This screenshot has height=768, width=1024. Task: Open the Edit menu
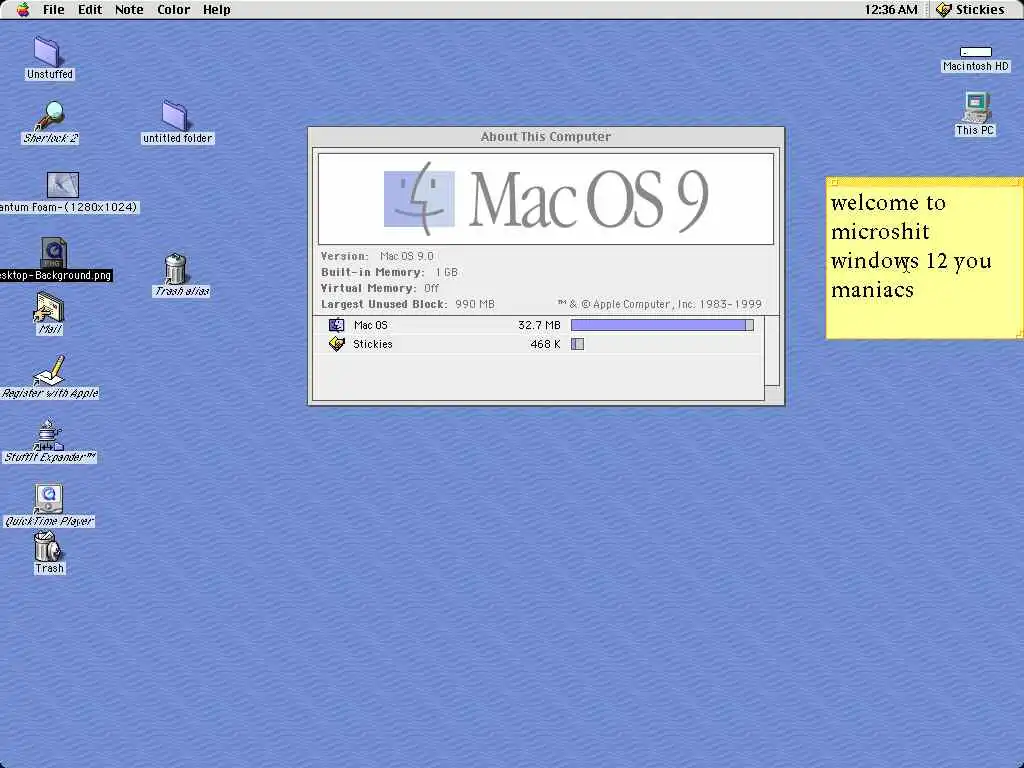tap(89, 10)
